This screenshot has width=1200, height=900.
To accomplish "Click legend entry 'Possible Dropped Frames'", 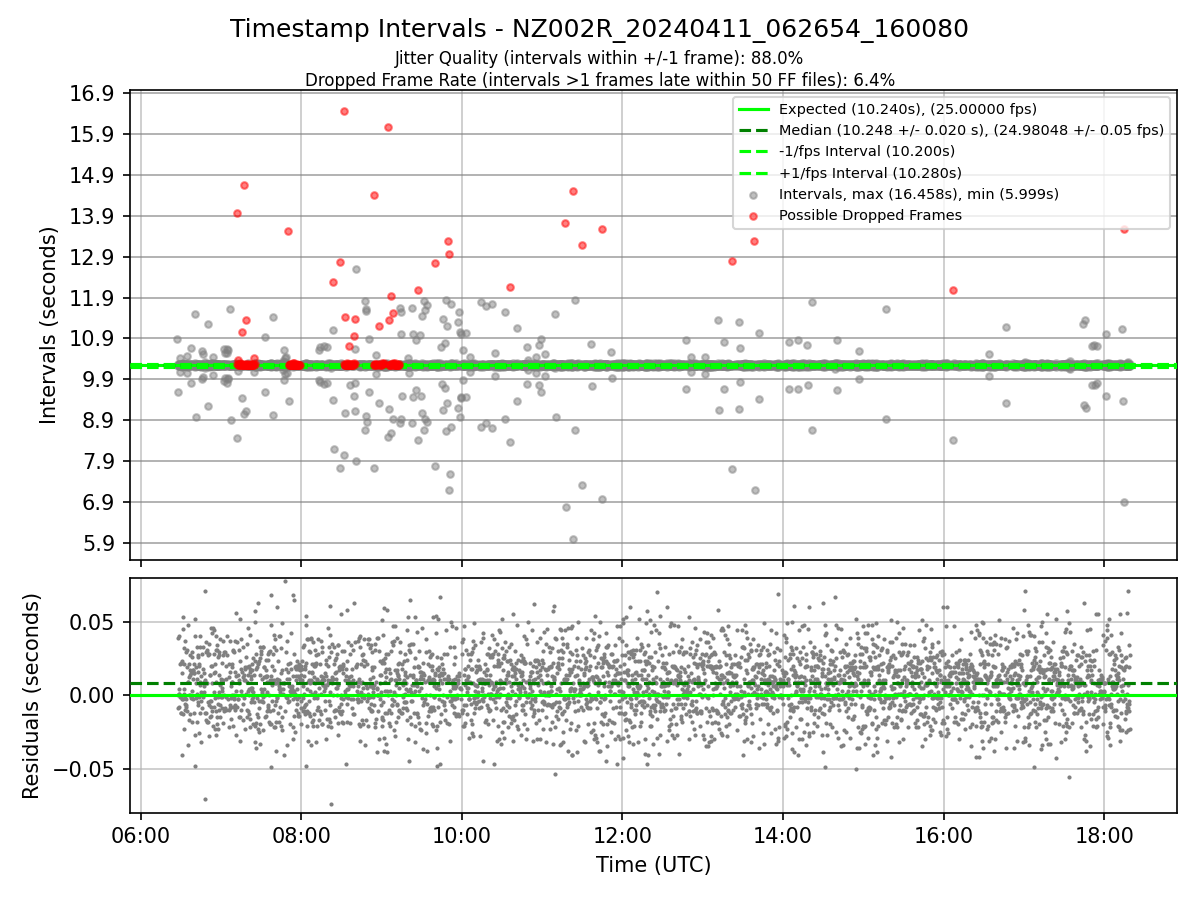I will 870,215.
